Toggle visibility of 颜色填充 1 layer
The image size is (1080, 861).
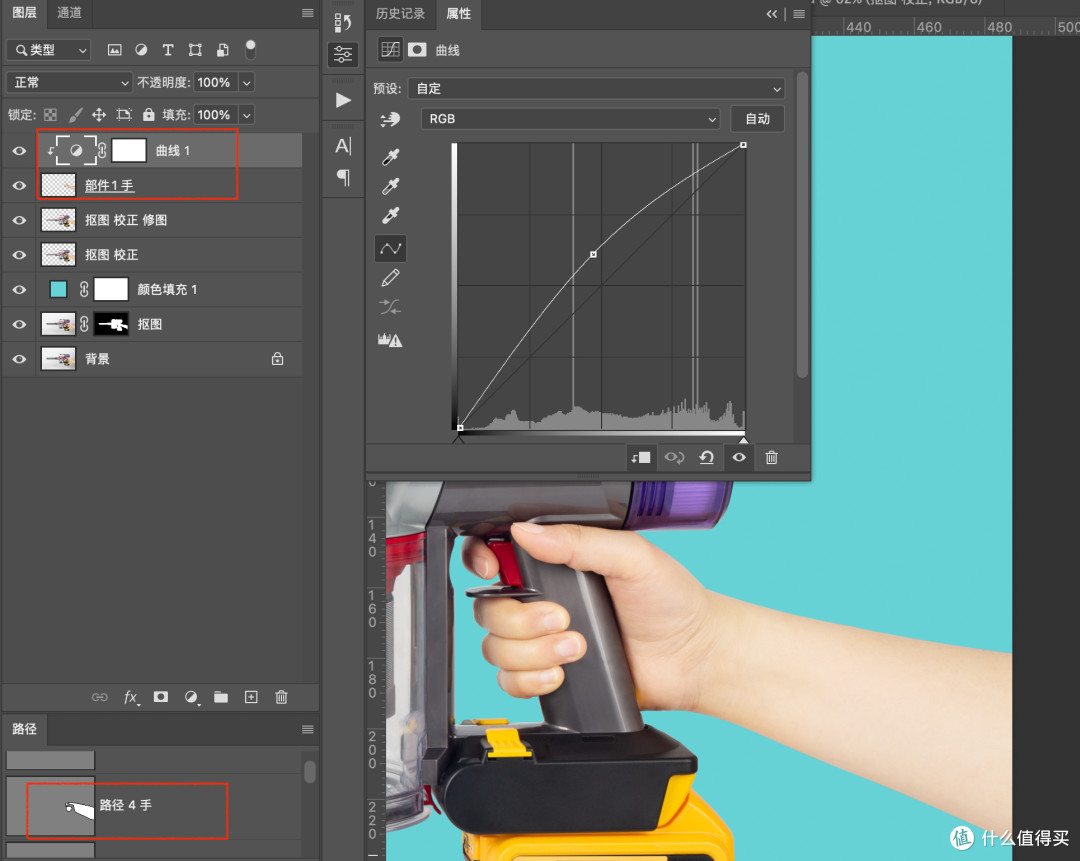click(19, 289)
